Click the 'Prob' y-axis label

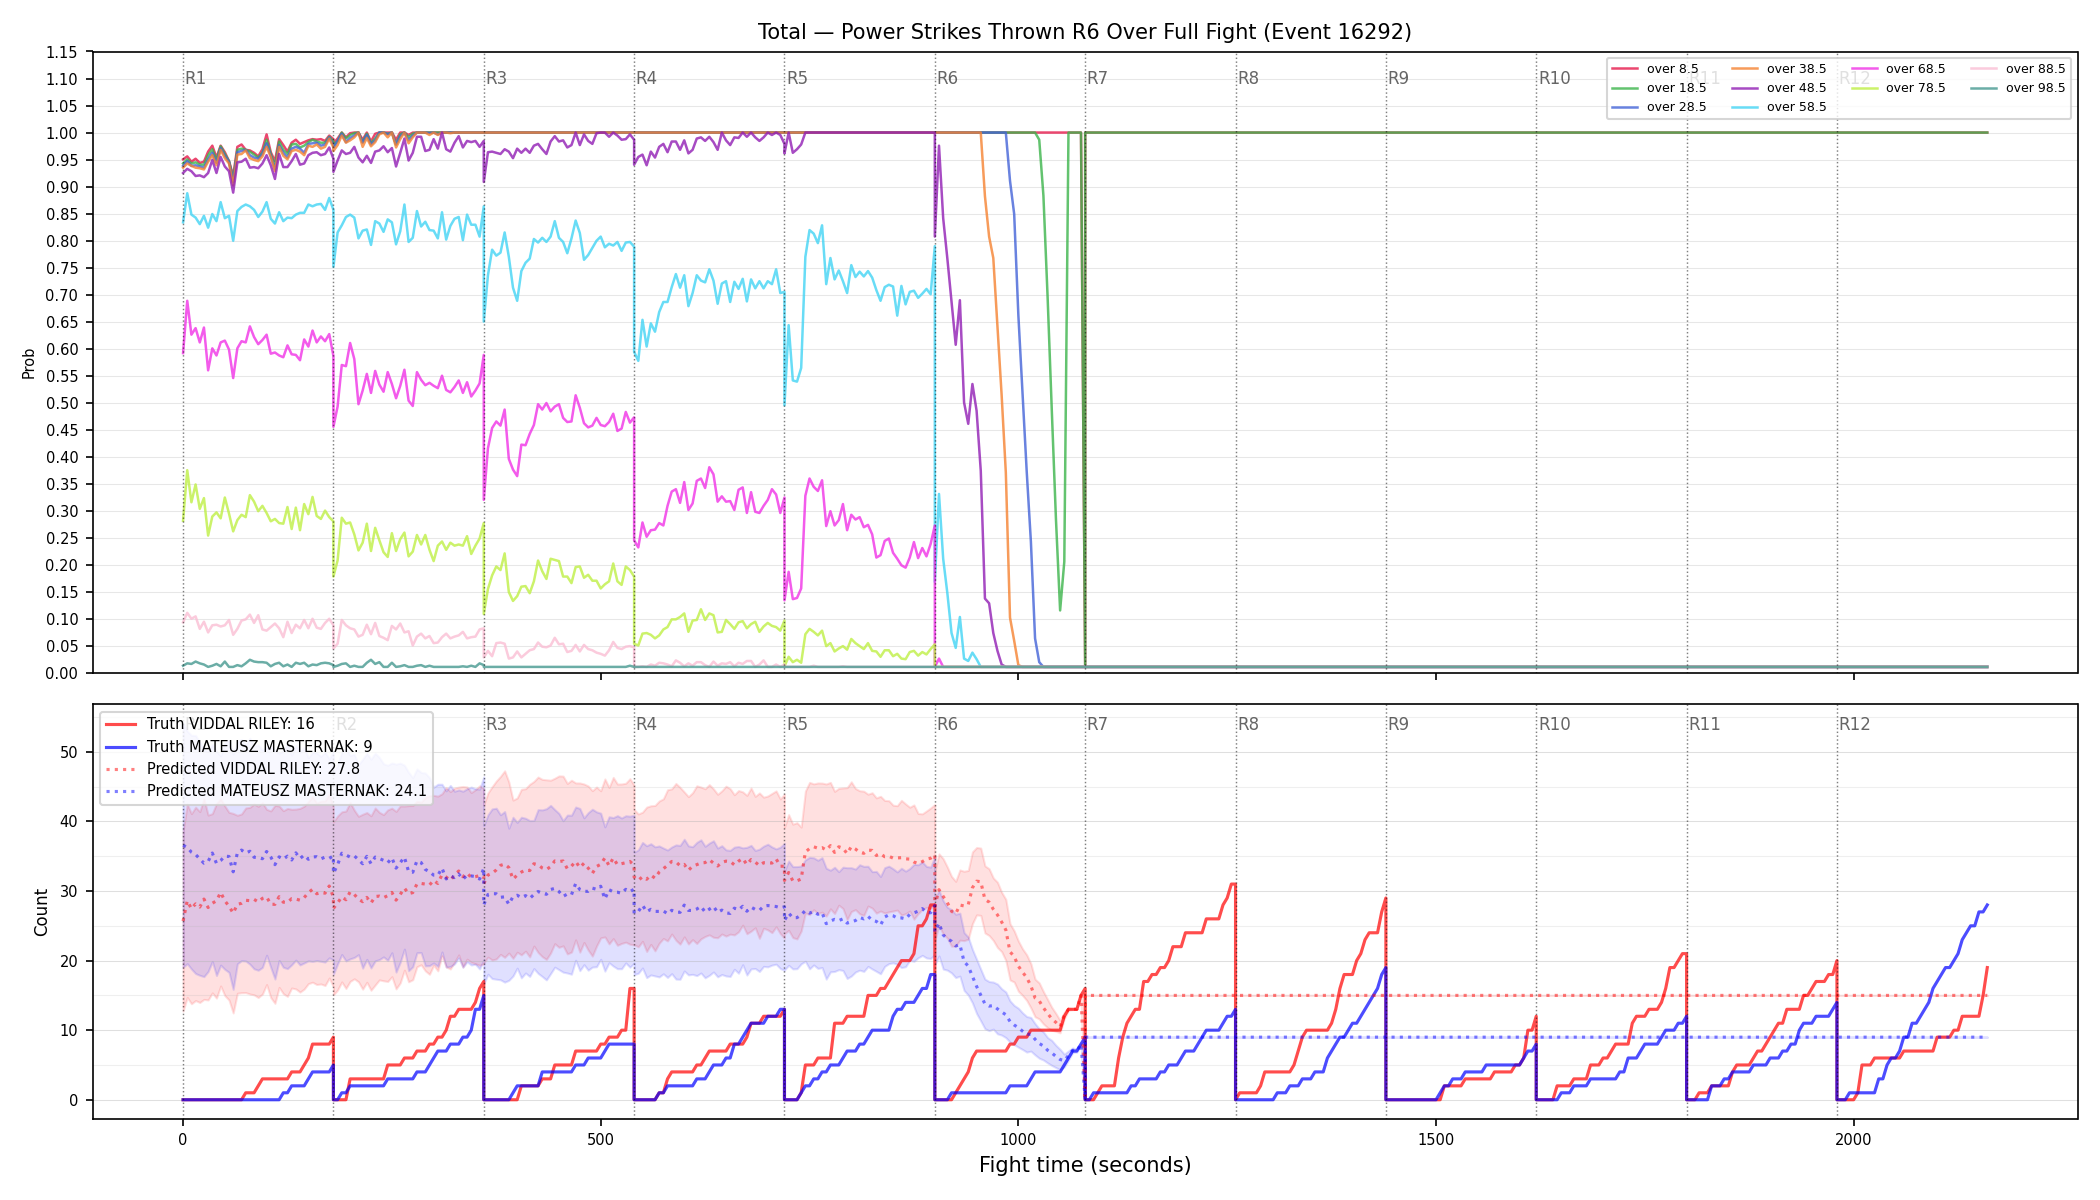point(28,363)
